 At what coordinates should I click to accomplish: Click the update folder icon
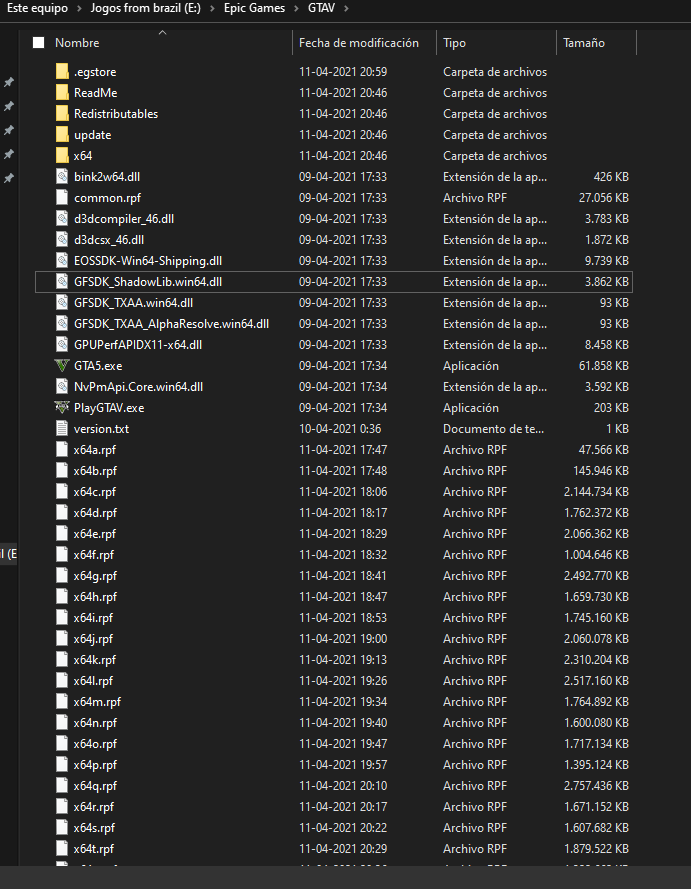[62, 134]
